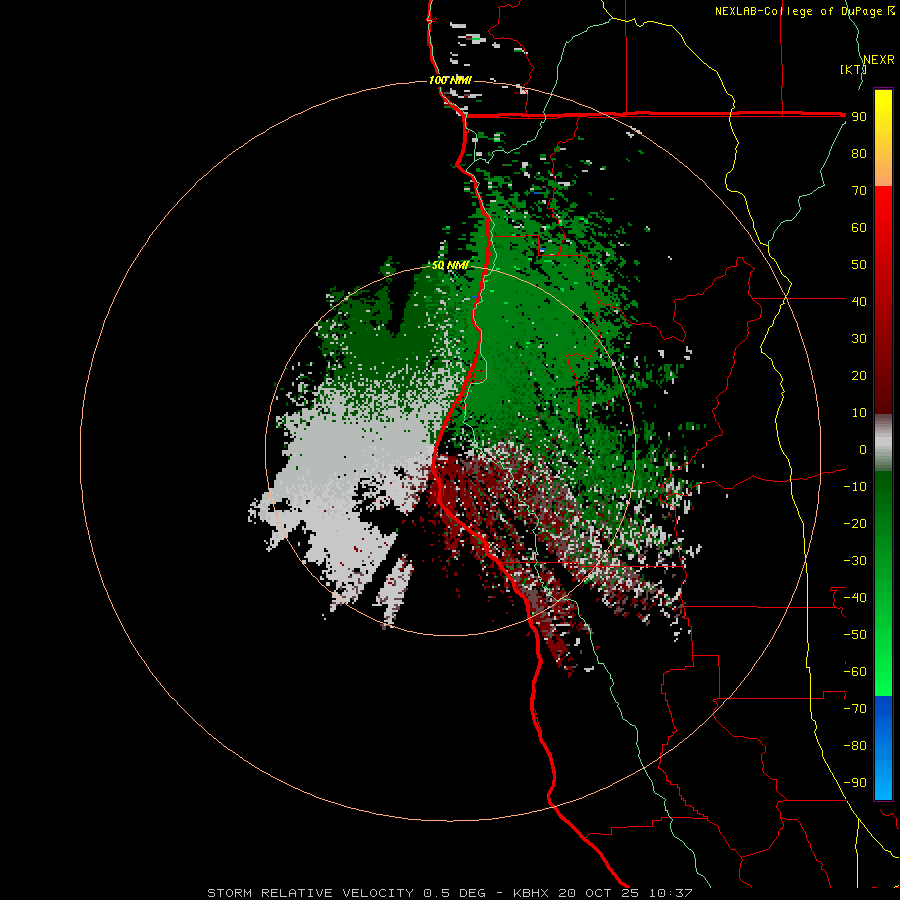The height and width of the screenshot is (900, 900).
Task: Select the -20 value on the velocity scale
Action: point(855,523)
